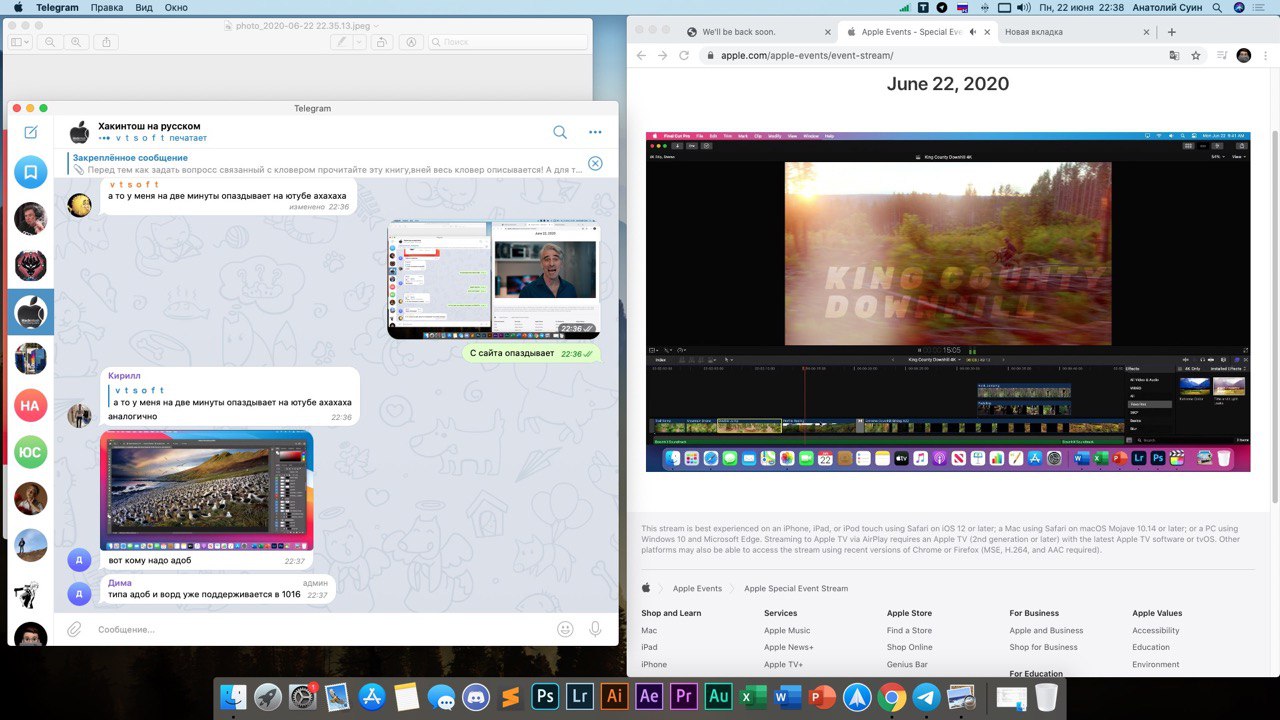The height and width of the screenshot is (720, 1280).
Task: Open a new Chrome tab with plus button
Action: pyautogui.click(x=1172, y=32)
